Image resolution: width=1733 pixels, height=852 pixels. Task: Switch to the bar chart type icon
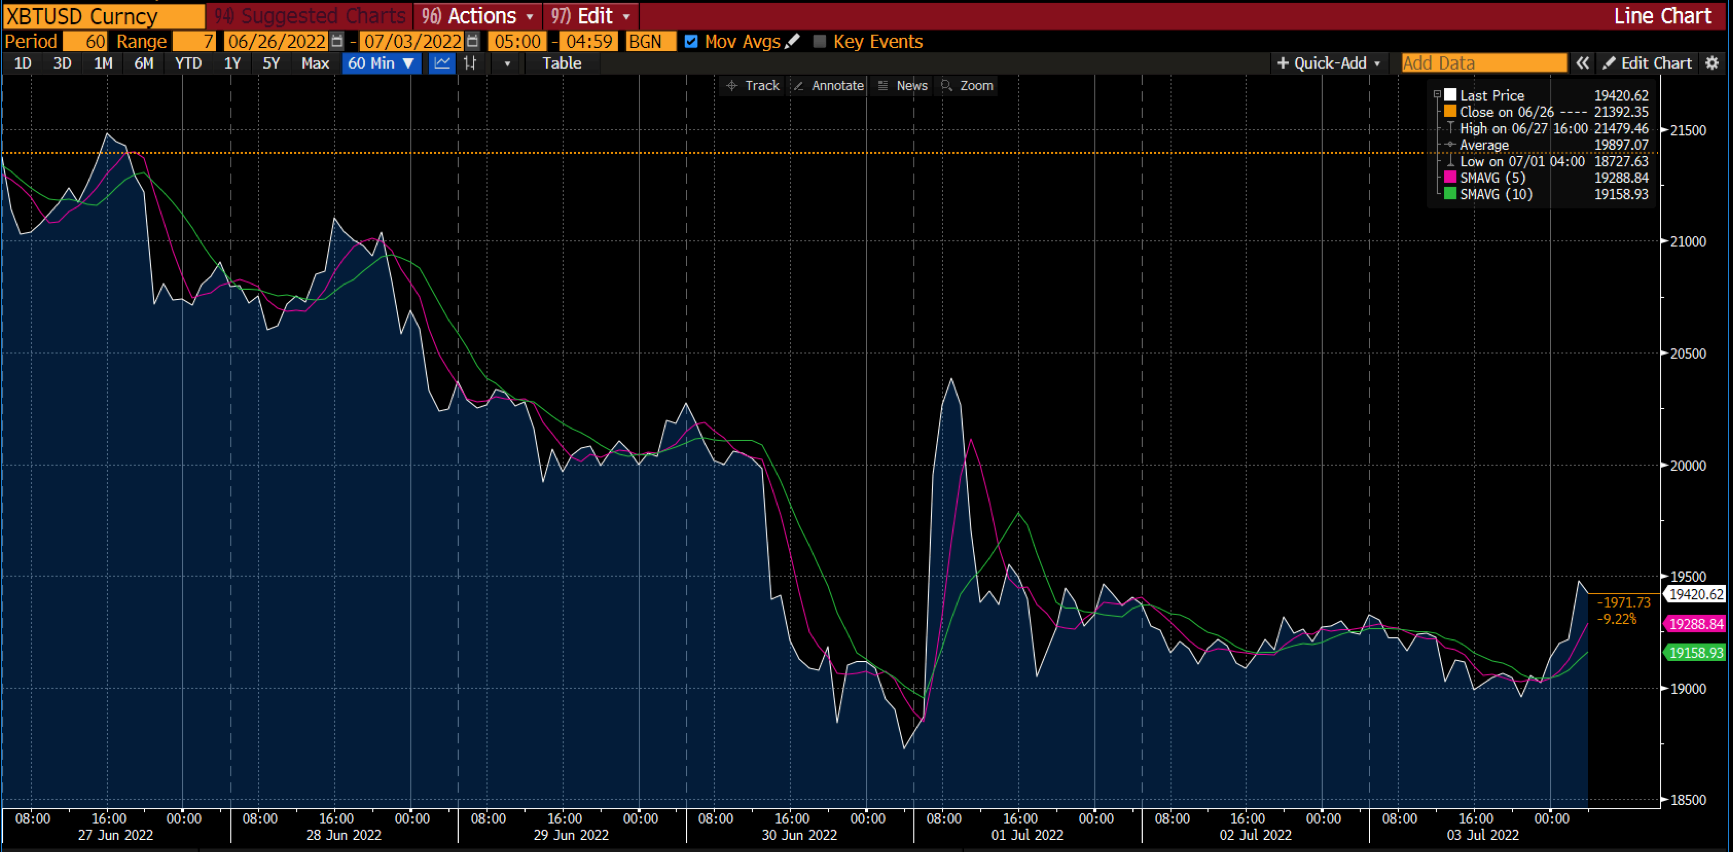(x=470, y=63)
